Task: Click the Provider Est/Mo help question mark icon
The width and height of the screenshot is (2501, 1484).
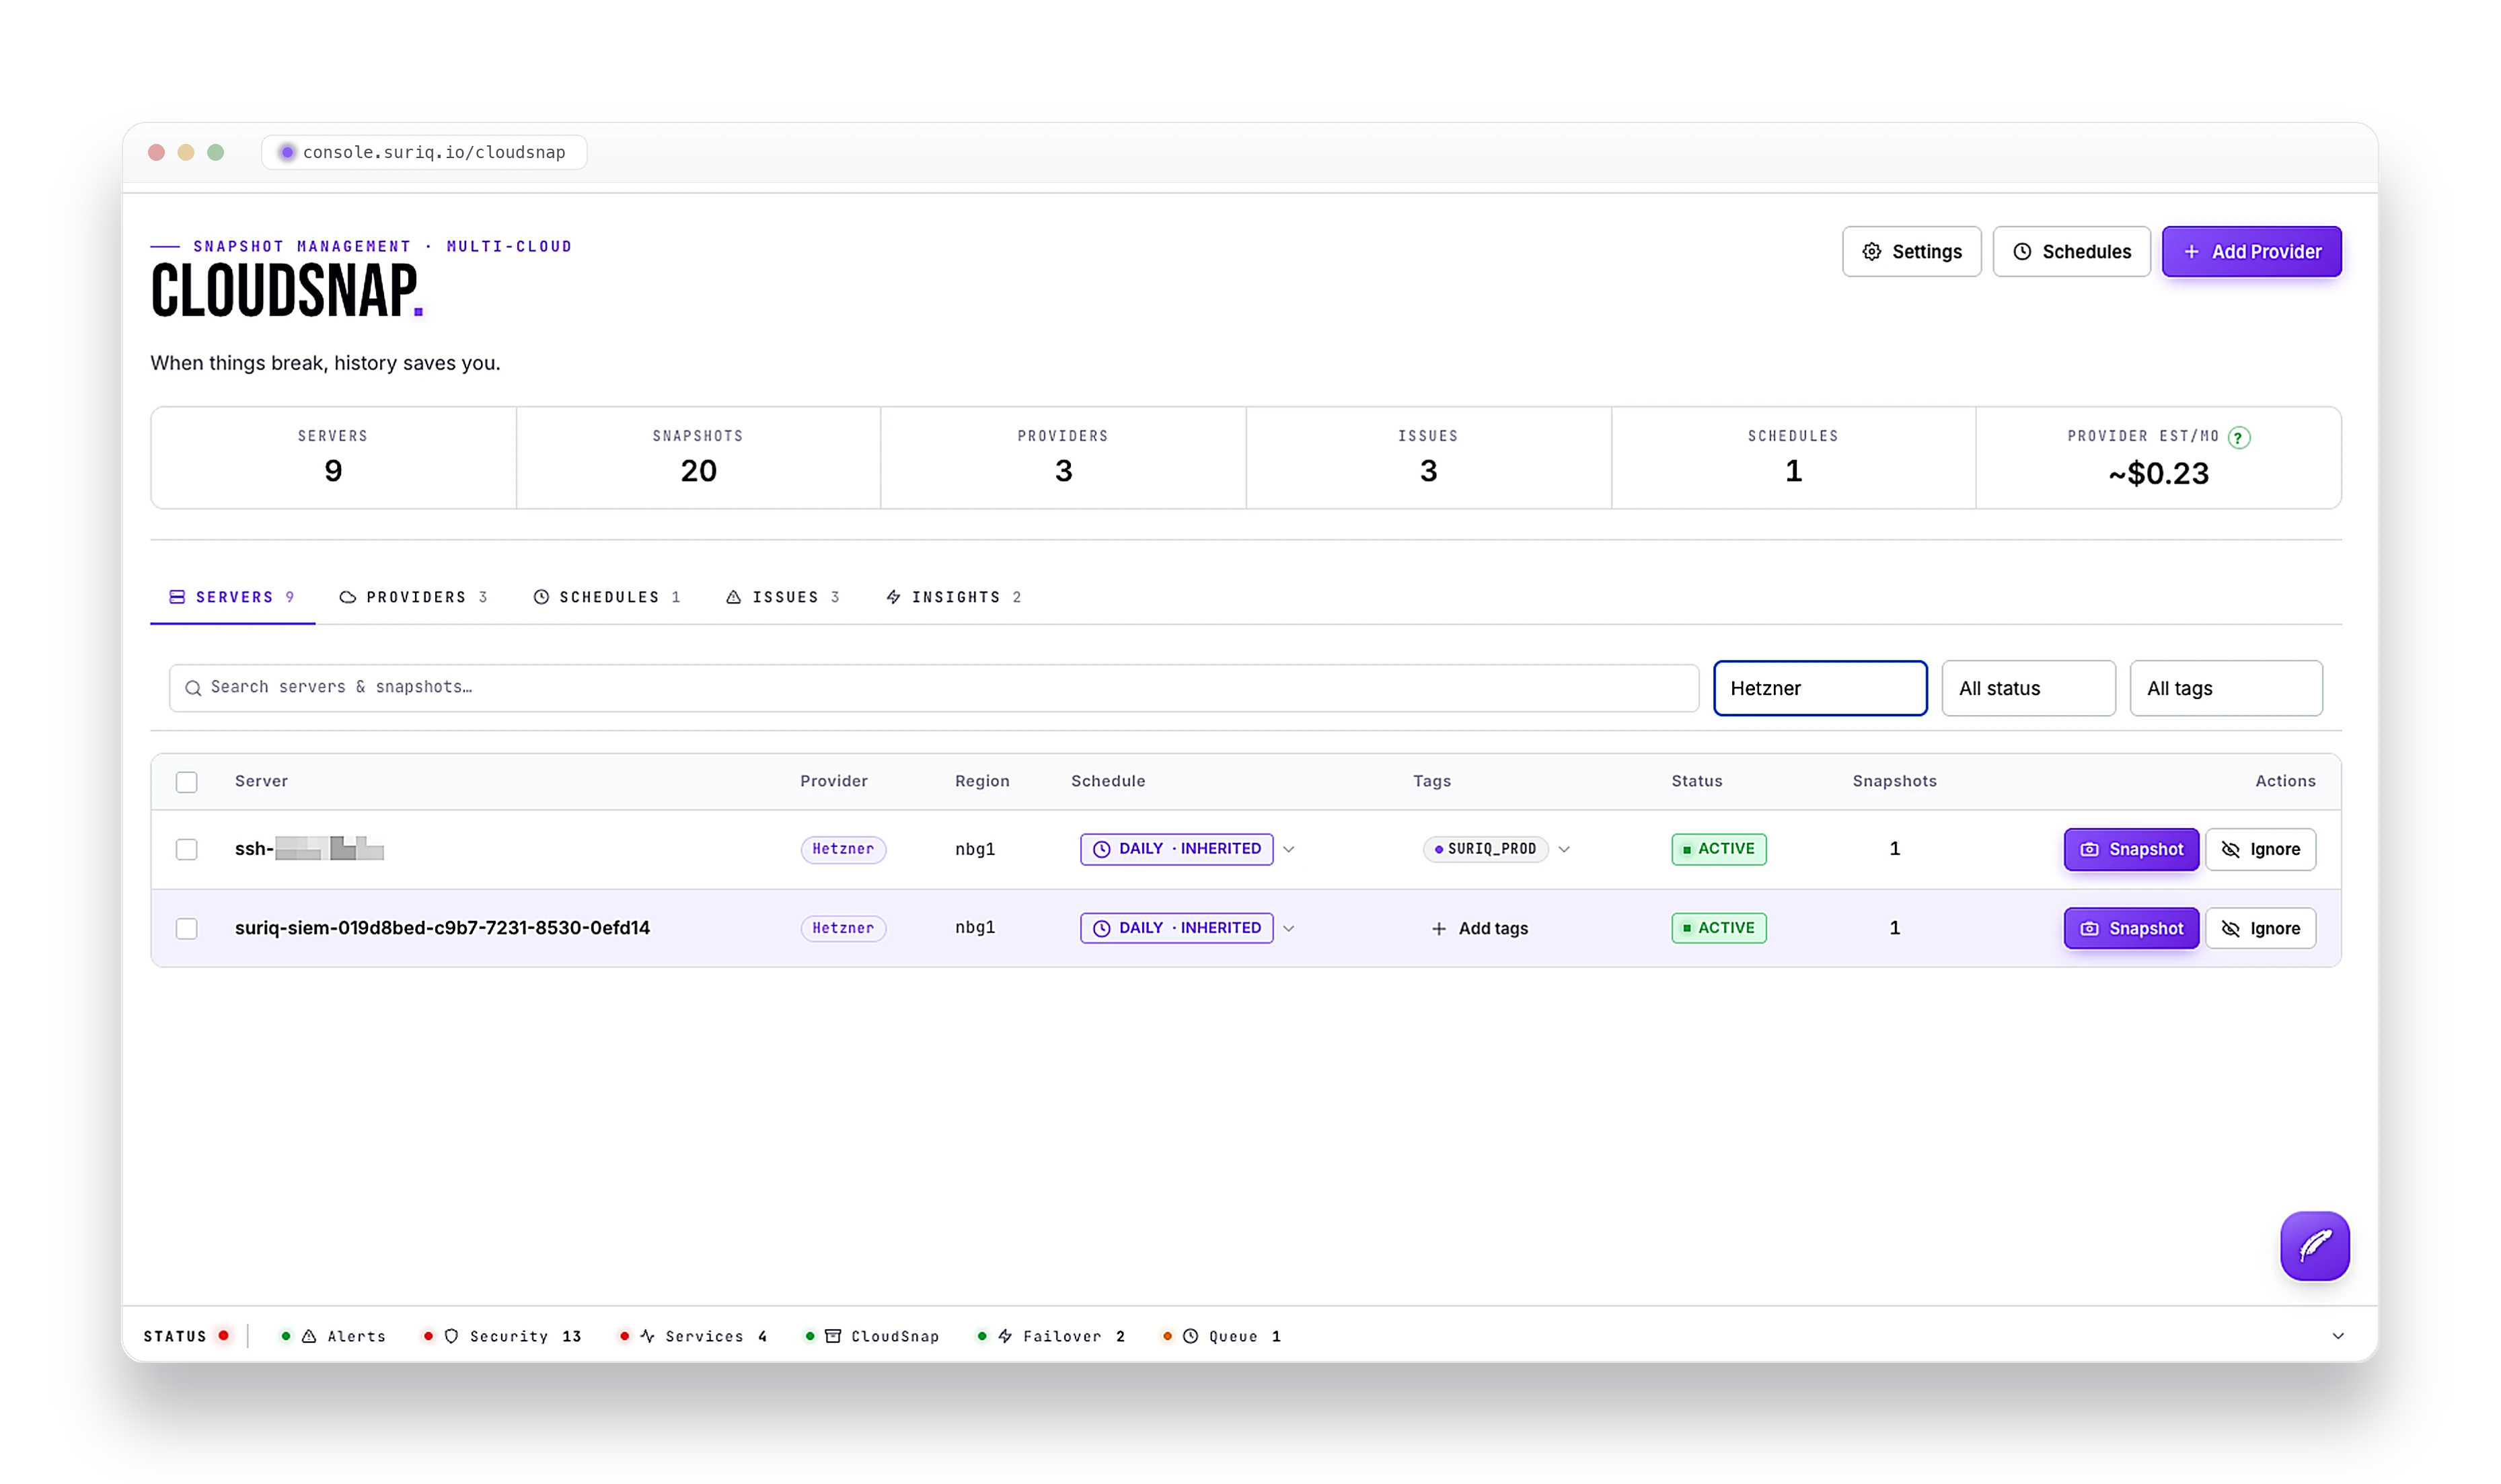Action: click(x=2239, y=437)
